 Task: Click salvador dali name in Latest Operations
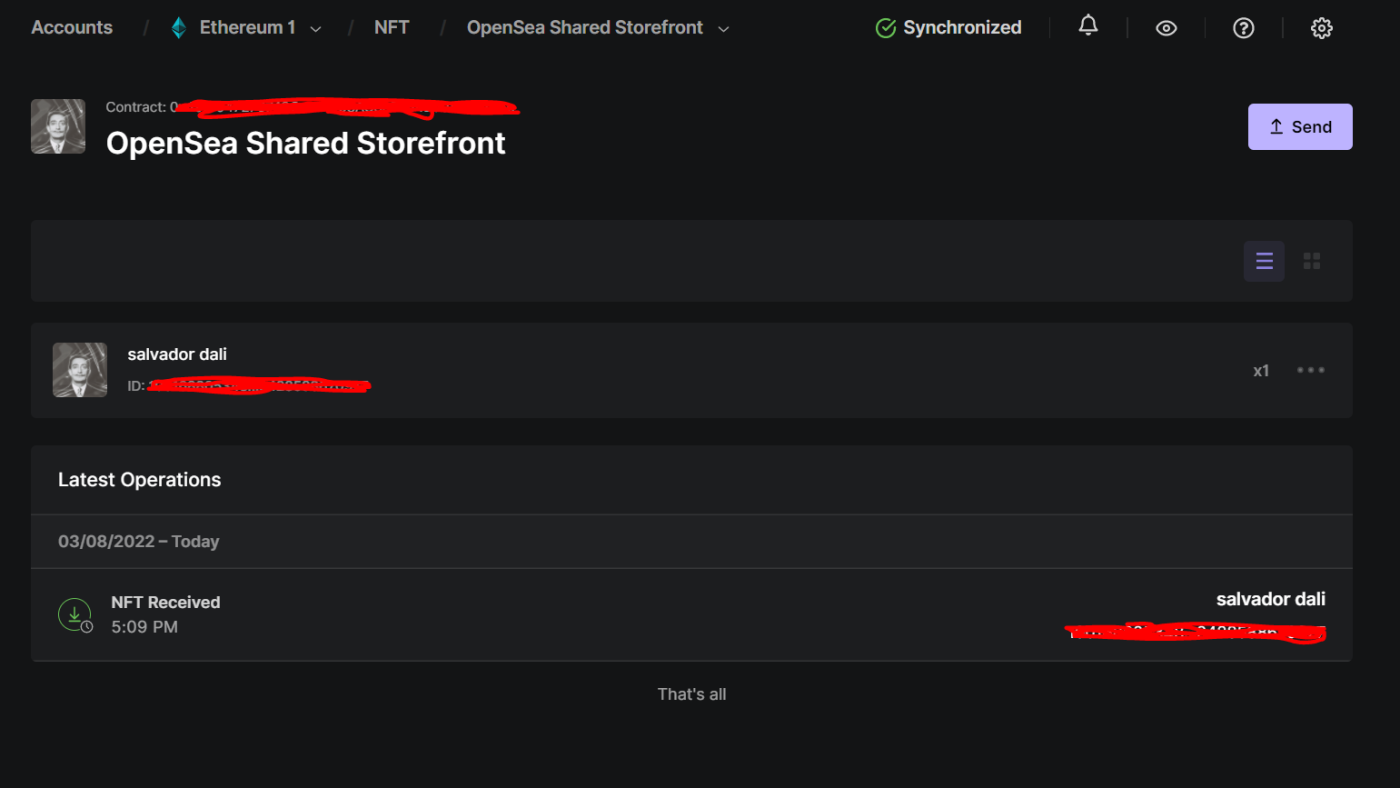[x=1271, y=599]
